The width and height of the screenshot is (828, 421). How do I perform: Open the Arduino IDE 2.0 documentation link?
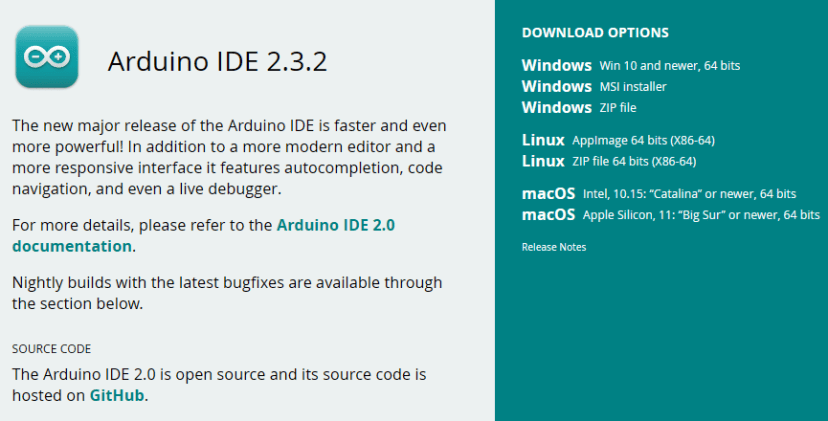point(203,236)
